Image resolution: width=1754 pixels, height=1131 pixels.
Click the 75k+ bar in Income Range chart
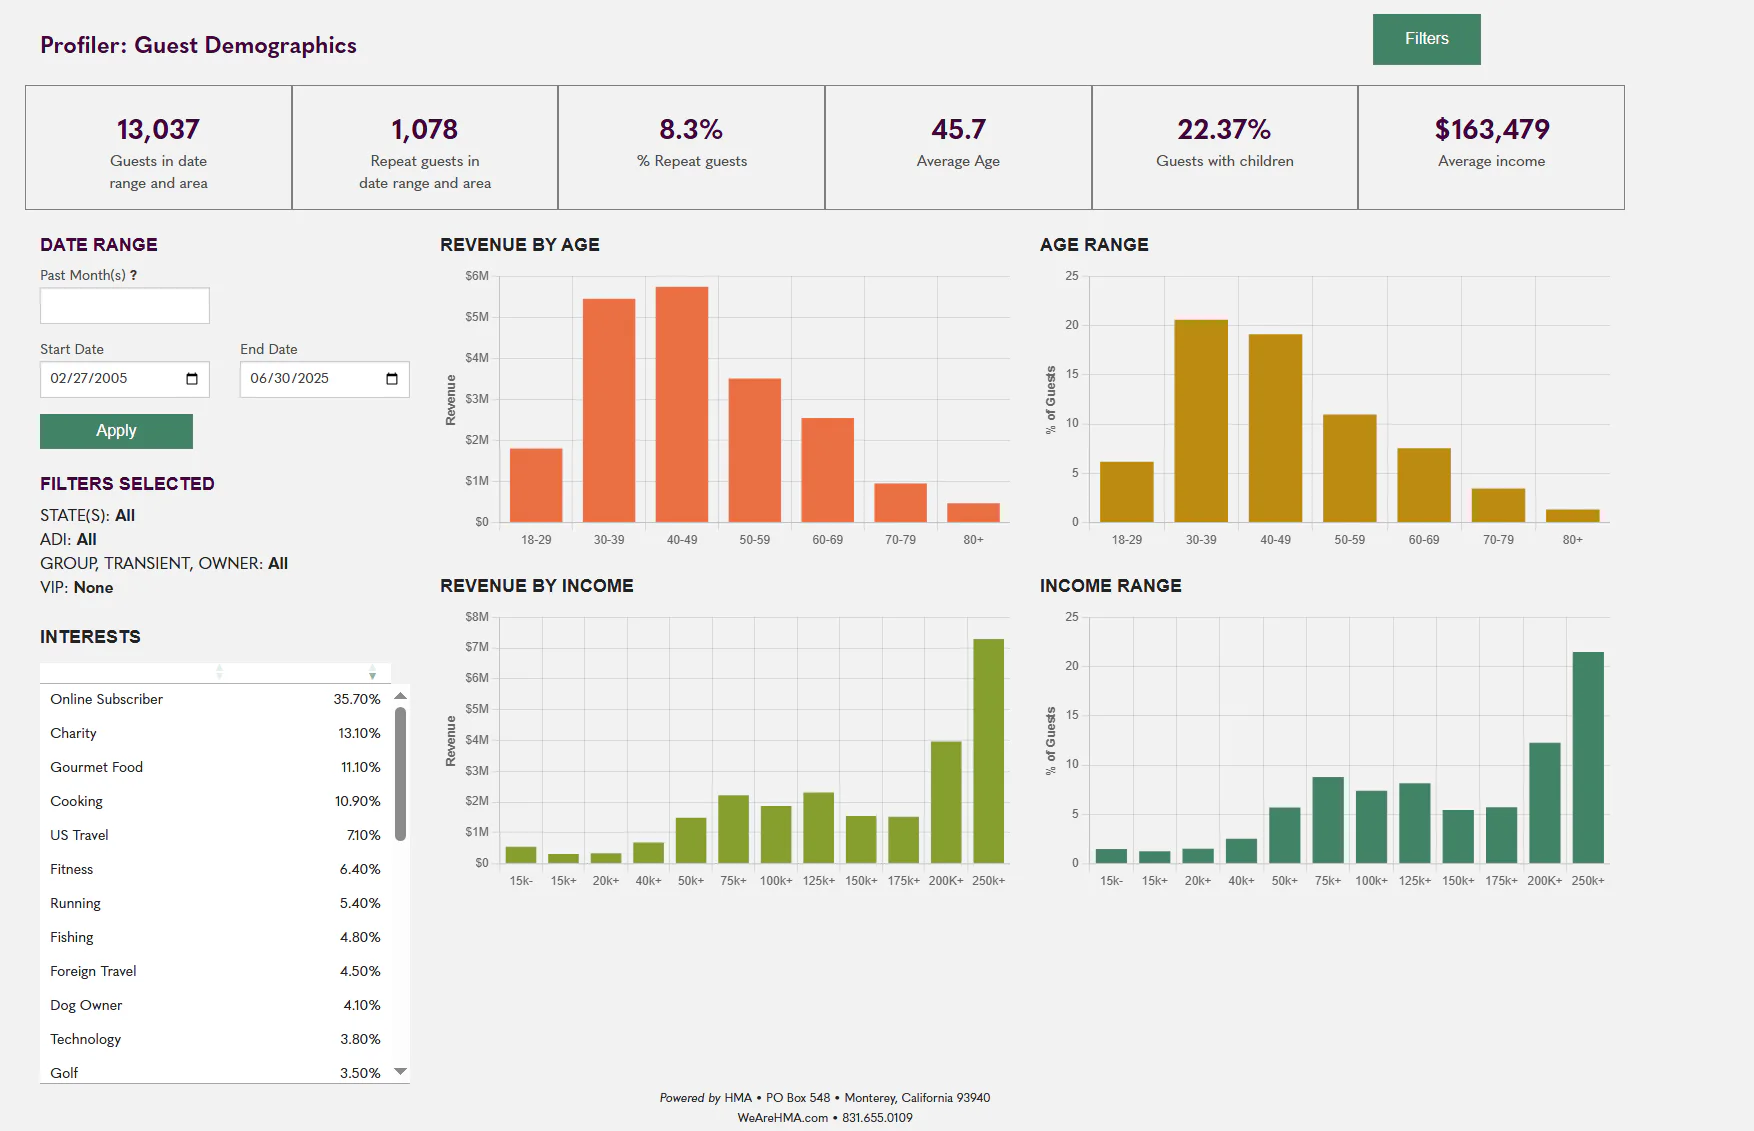coord(1328,820)
